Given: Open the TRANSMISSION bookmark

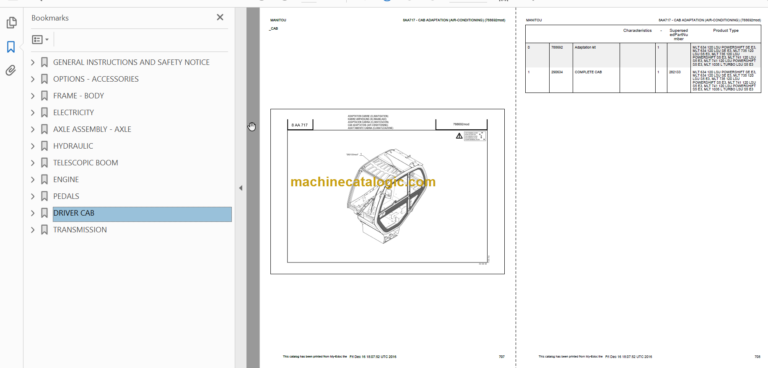Looking at the screenshot, I should [80, 230].
